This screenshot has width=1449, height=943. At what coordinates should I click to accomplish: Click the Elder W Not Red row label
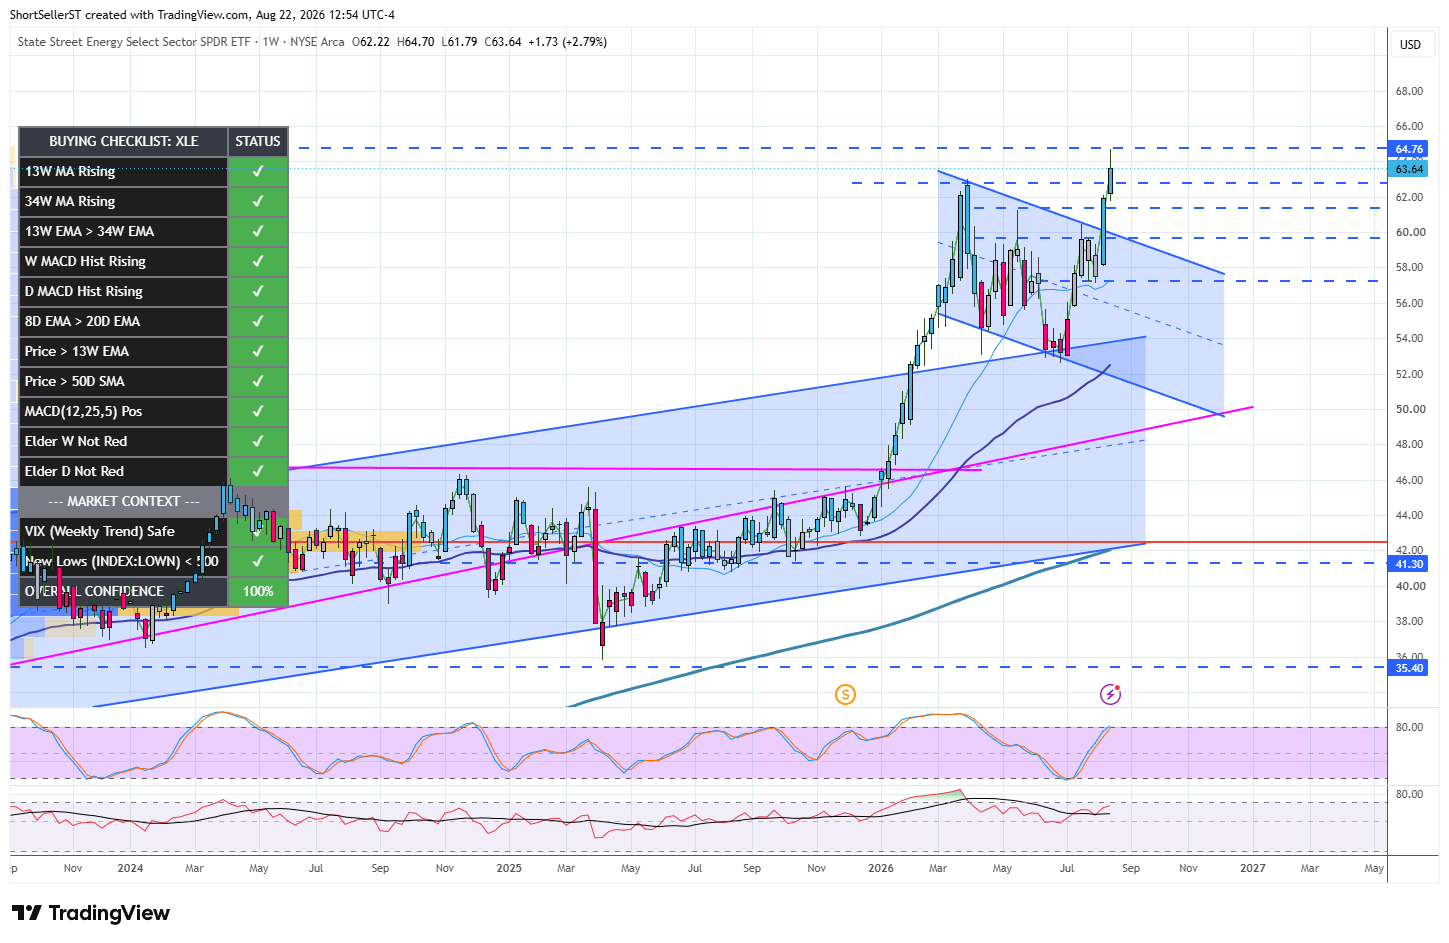tap(76, 441)
